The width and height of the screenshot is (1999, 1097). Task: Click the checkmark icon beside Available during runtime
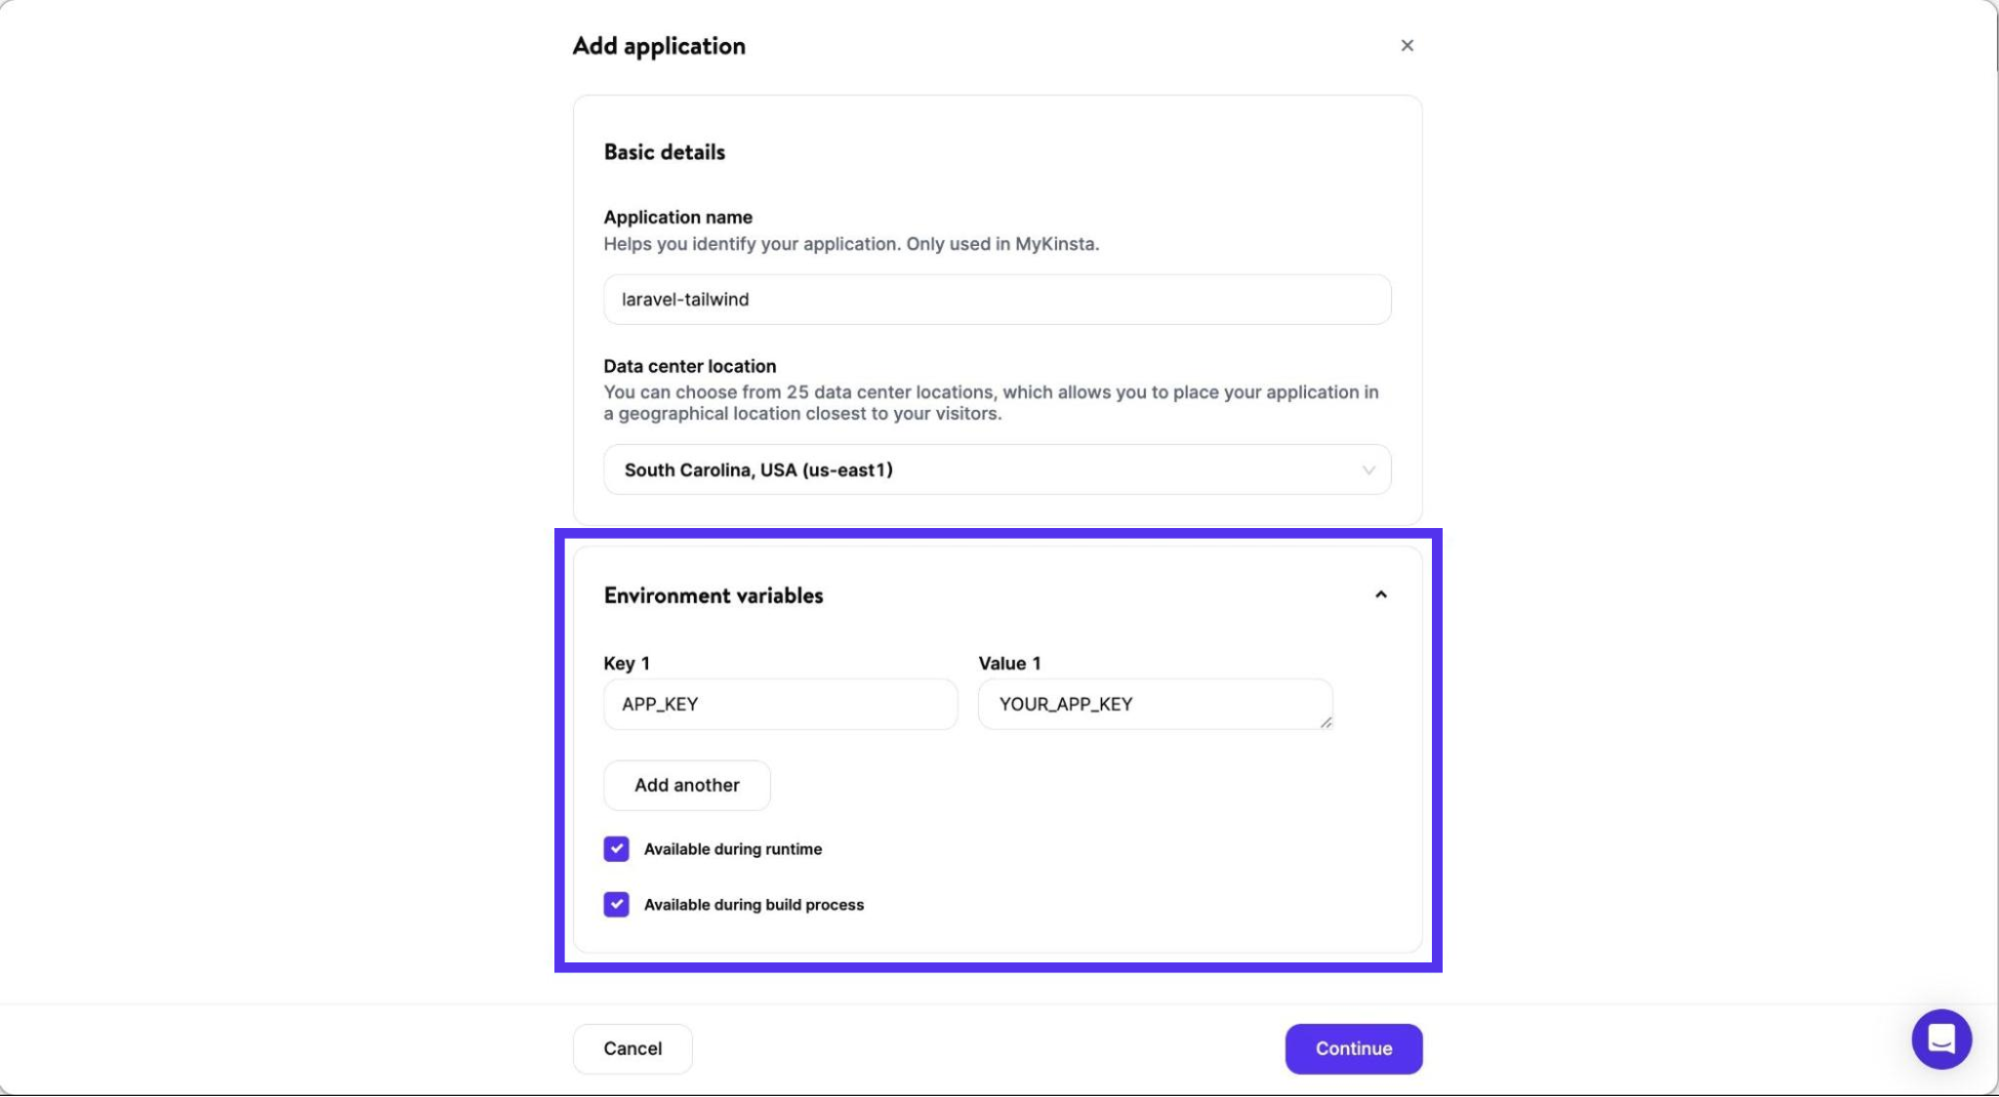(615, 848)
